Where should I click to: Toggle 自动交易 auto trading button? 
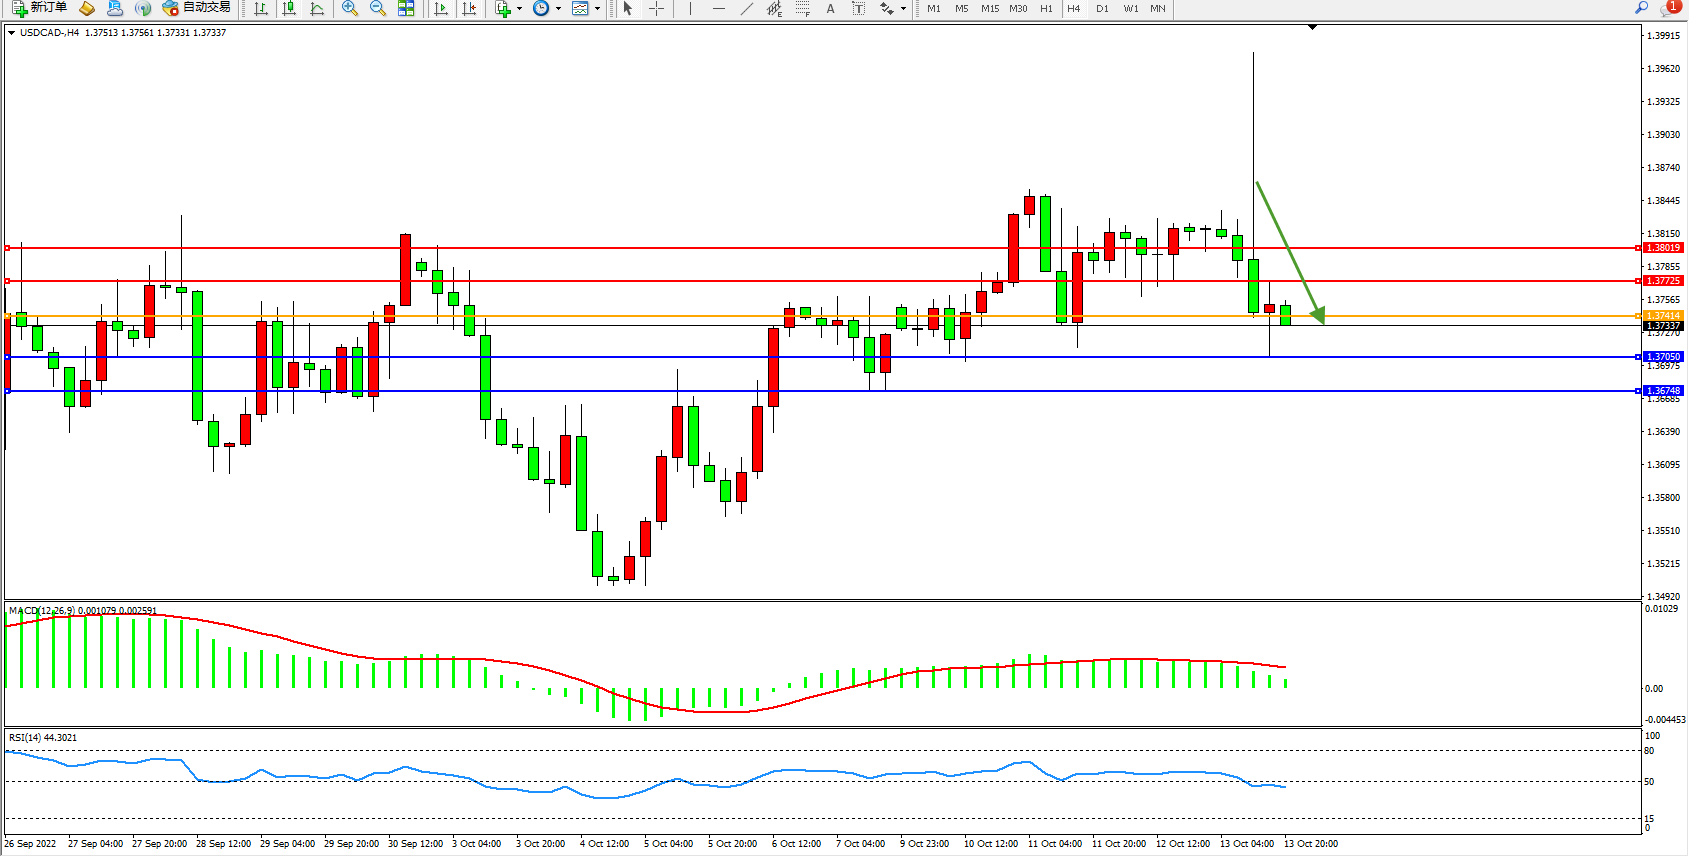(196, 8)
